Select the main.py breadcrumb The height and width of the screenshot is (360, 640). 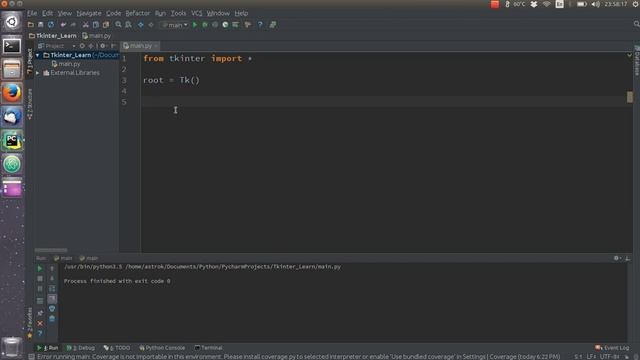coord(97,36)
